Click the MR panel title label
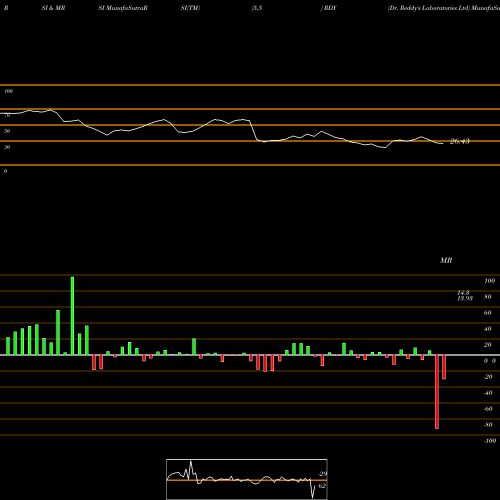The width and height of the screenshot is (500, 500). point(446,260)
